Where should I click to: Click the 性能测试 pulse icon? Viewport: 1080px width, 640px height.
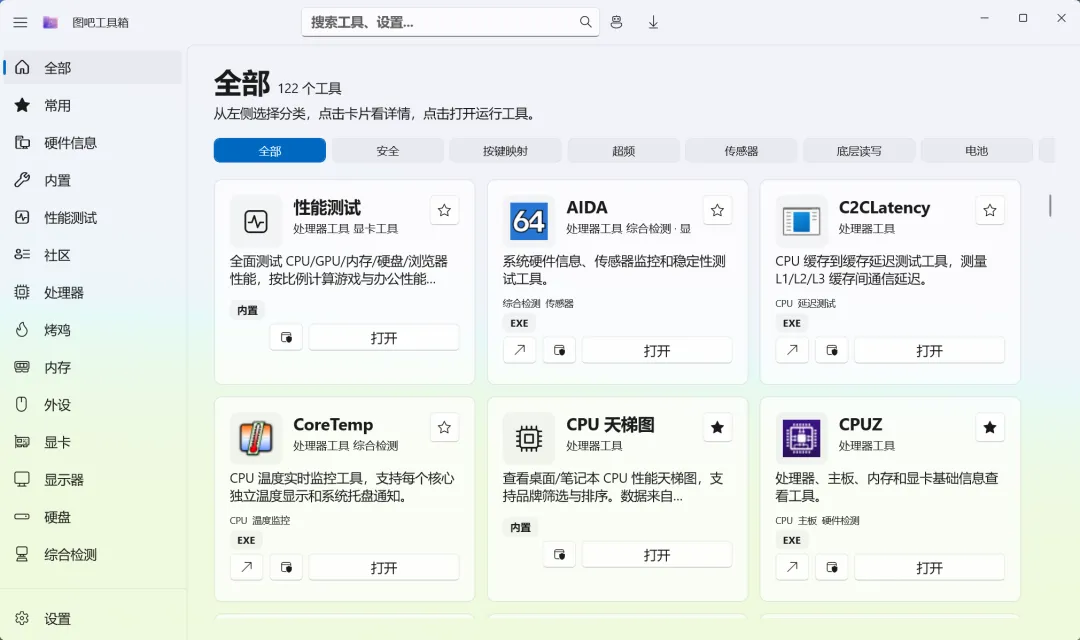256,221
